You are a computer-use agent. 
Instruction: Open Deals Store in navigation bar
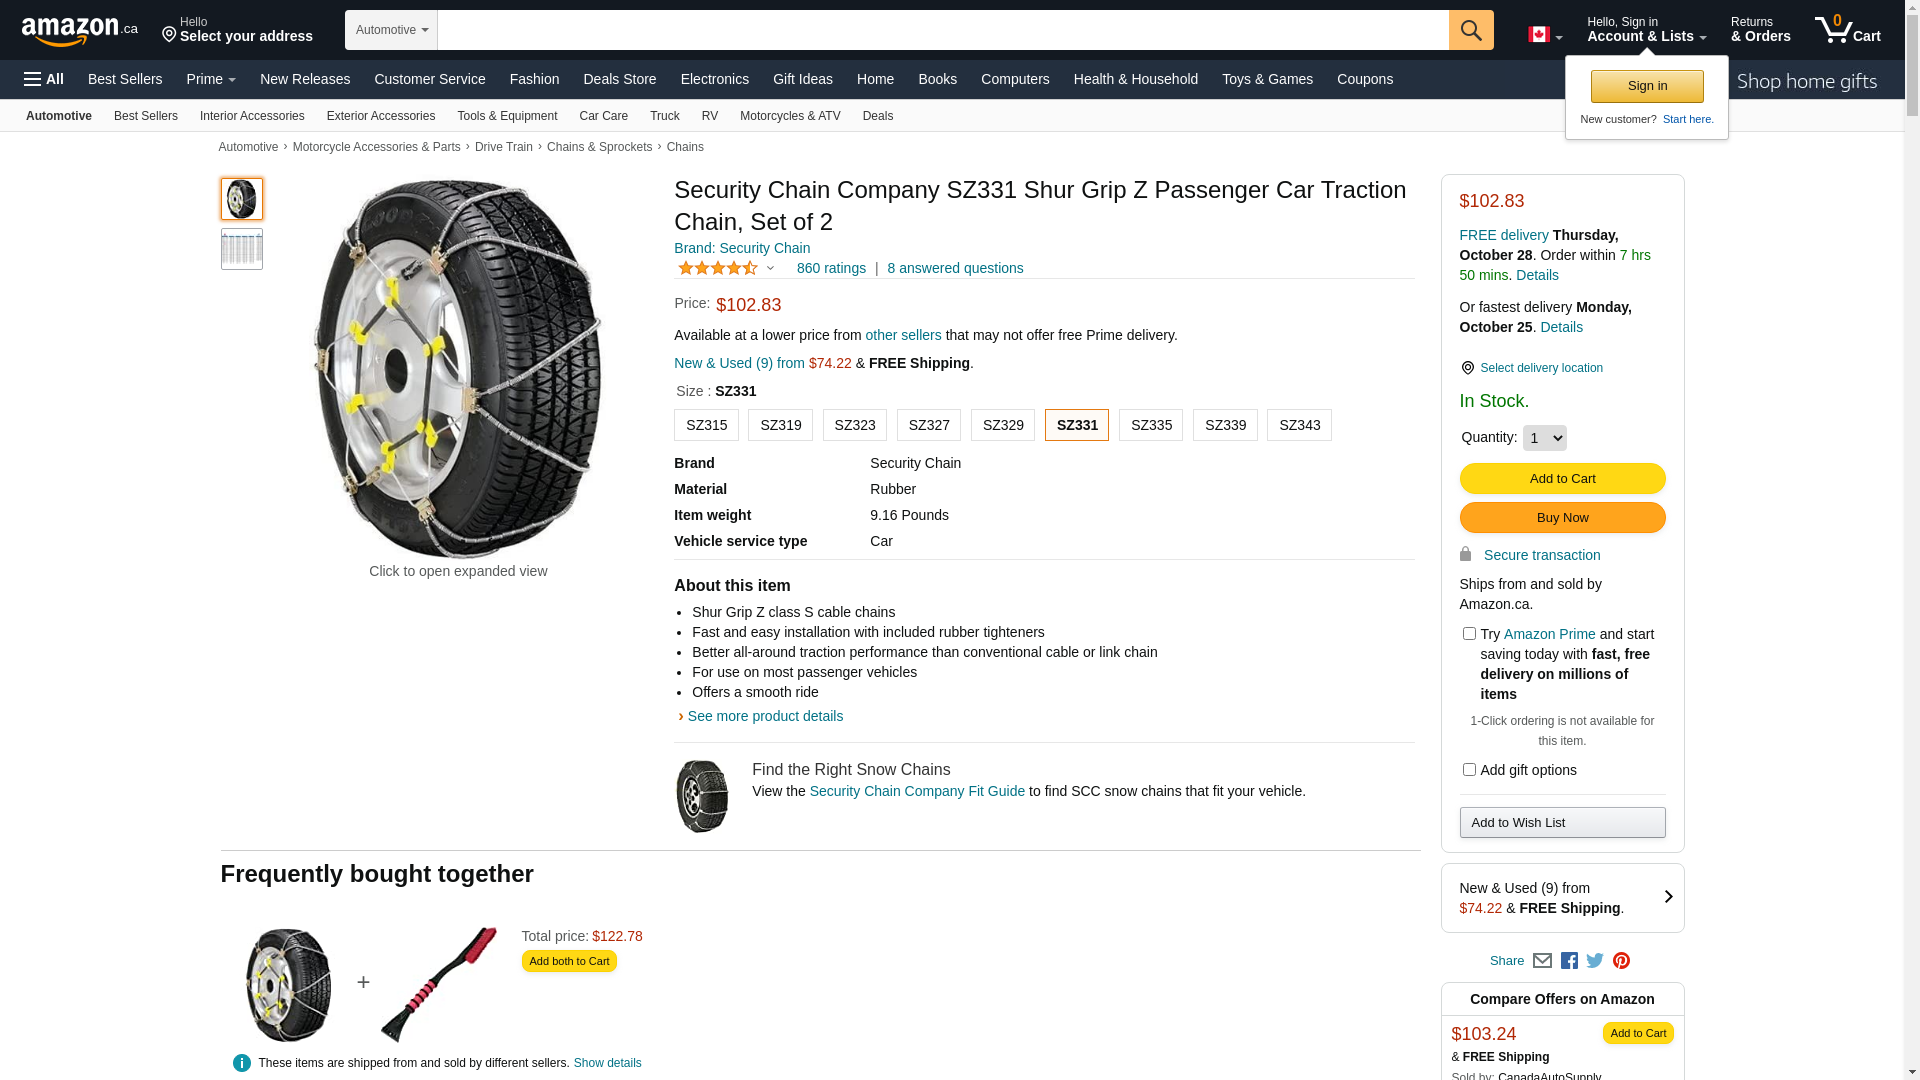(x=619, y=79)
